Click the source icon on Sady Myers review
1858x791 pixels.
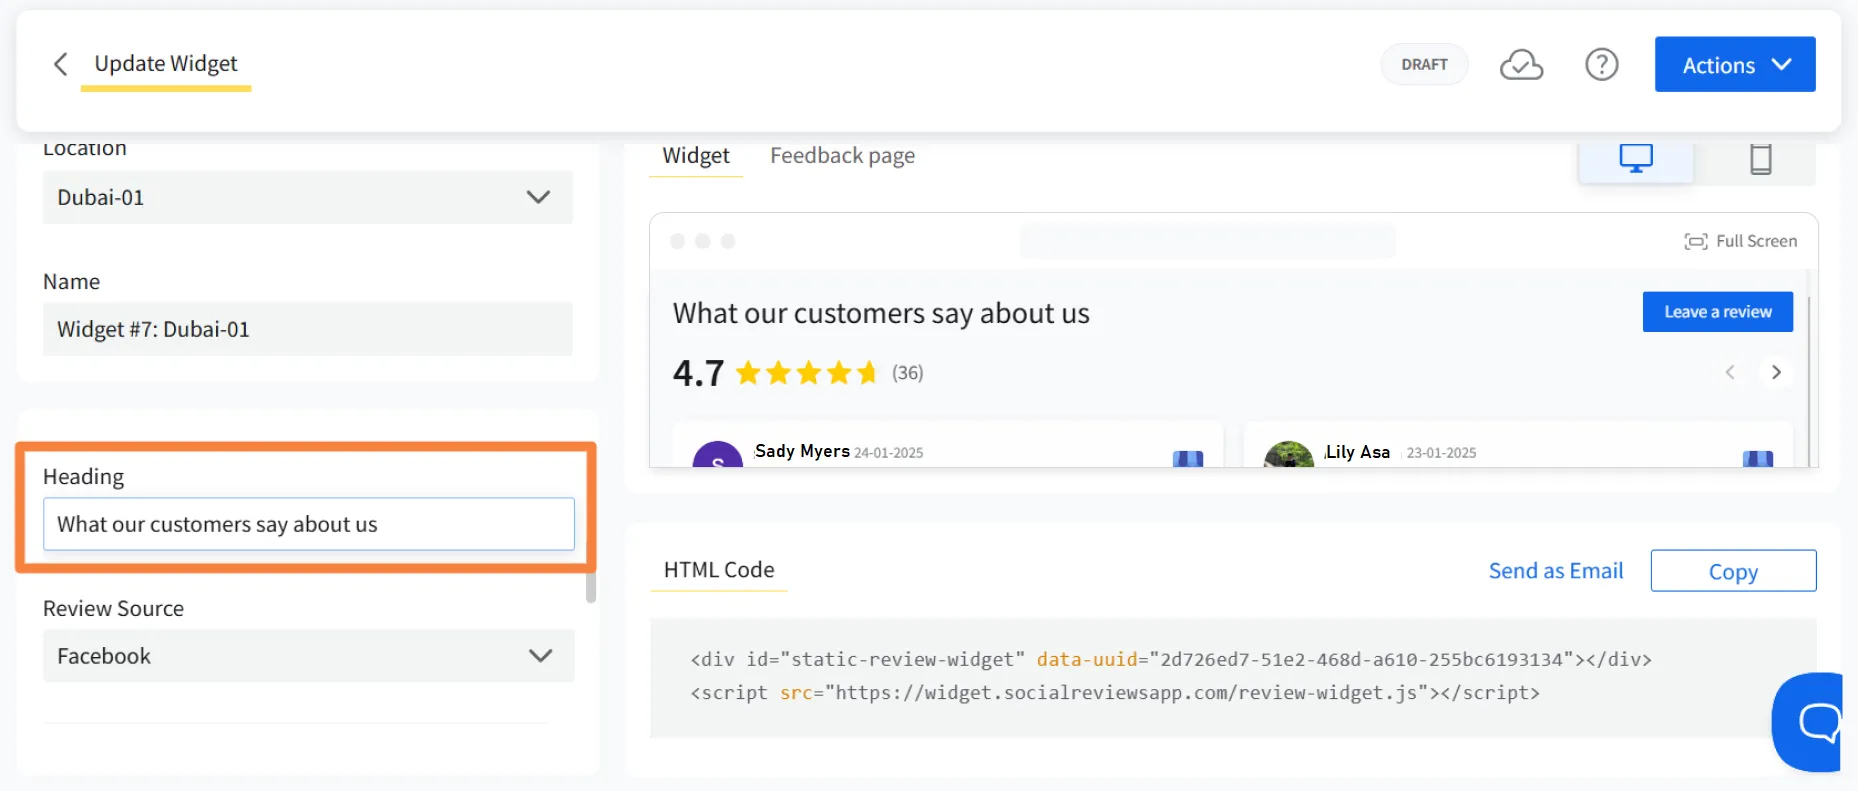click(x=1187, y=459)
